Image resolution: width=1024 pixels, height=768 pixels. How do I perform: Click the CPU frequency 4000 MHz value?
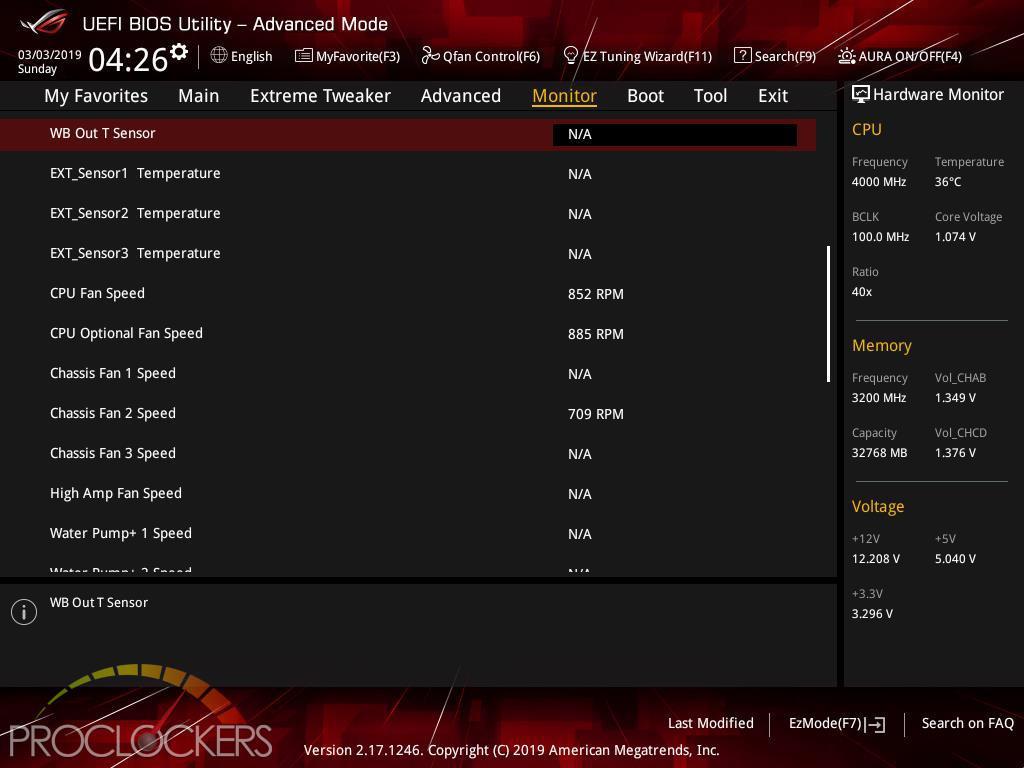tap(879, 182)
